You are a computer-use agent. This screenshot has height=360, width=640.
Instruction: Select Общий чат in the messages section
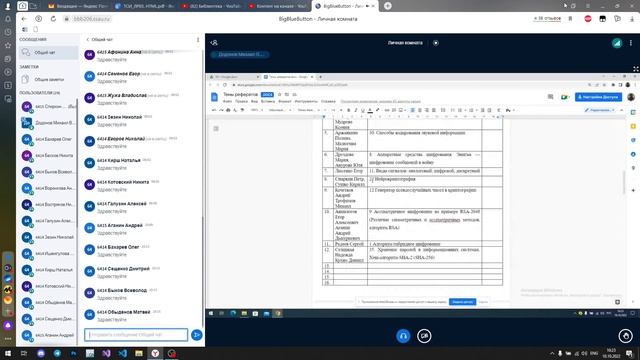(x=48, y=53)
